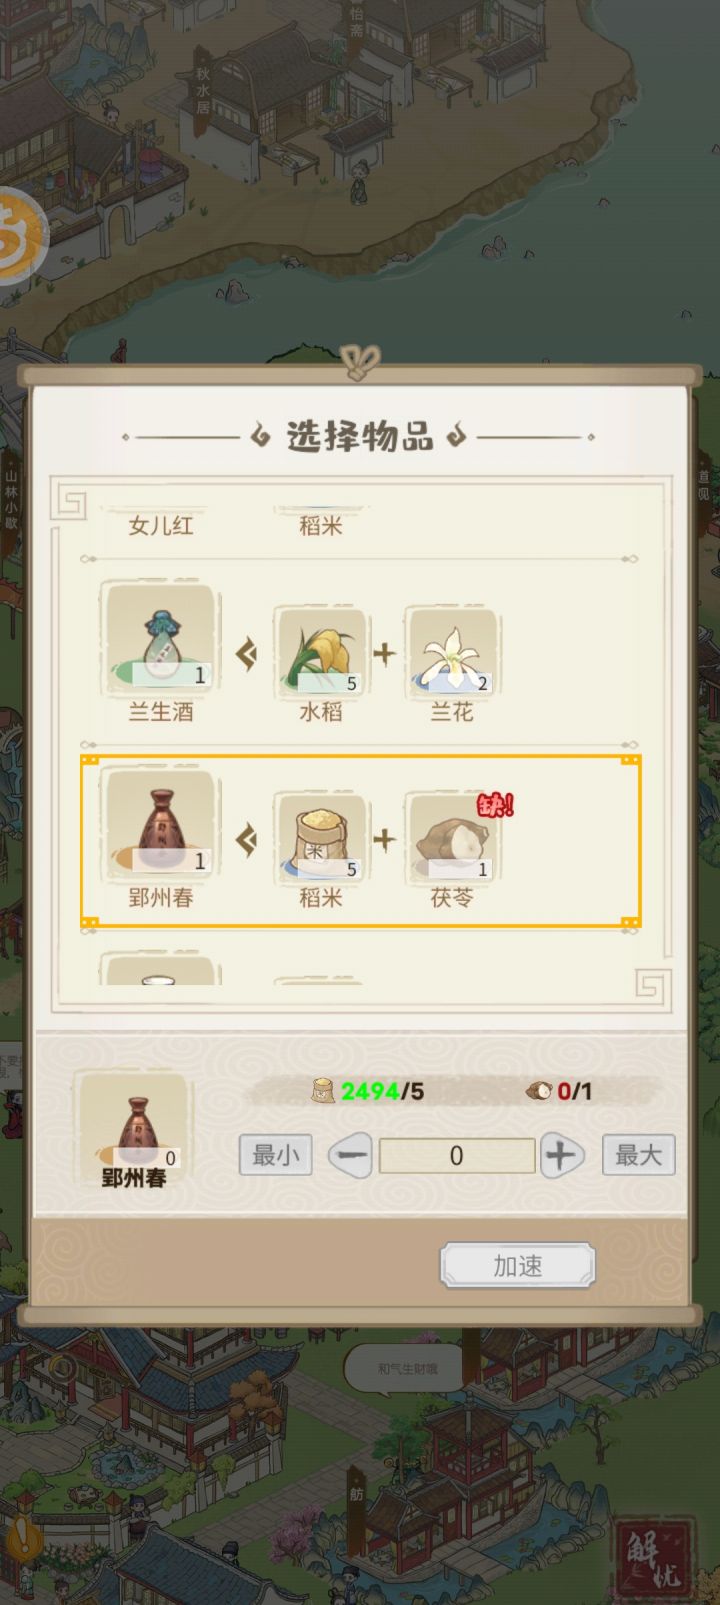Increase quantity with the plus button
This screenshot has width=720, height=1605.
coord(562,1156)
